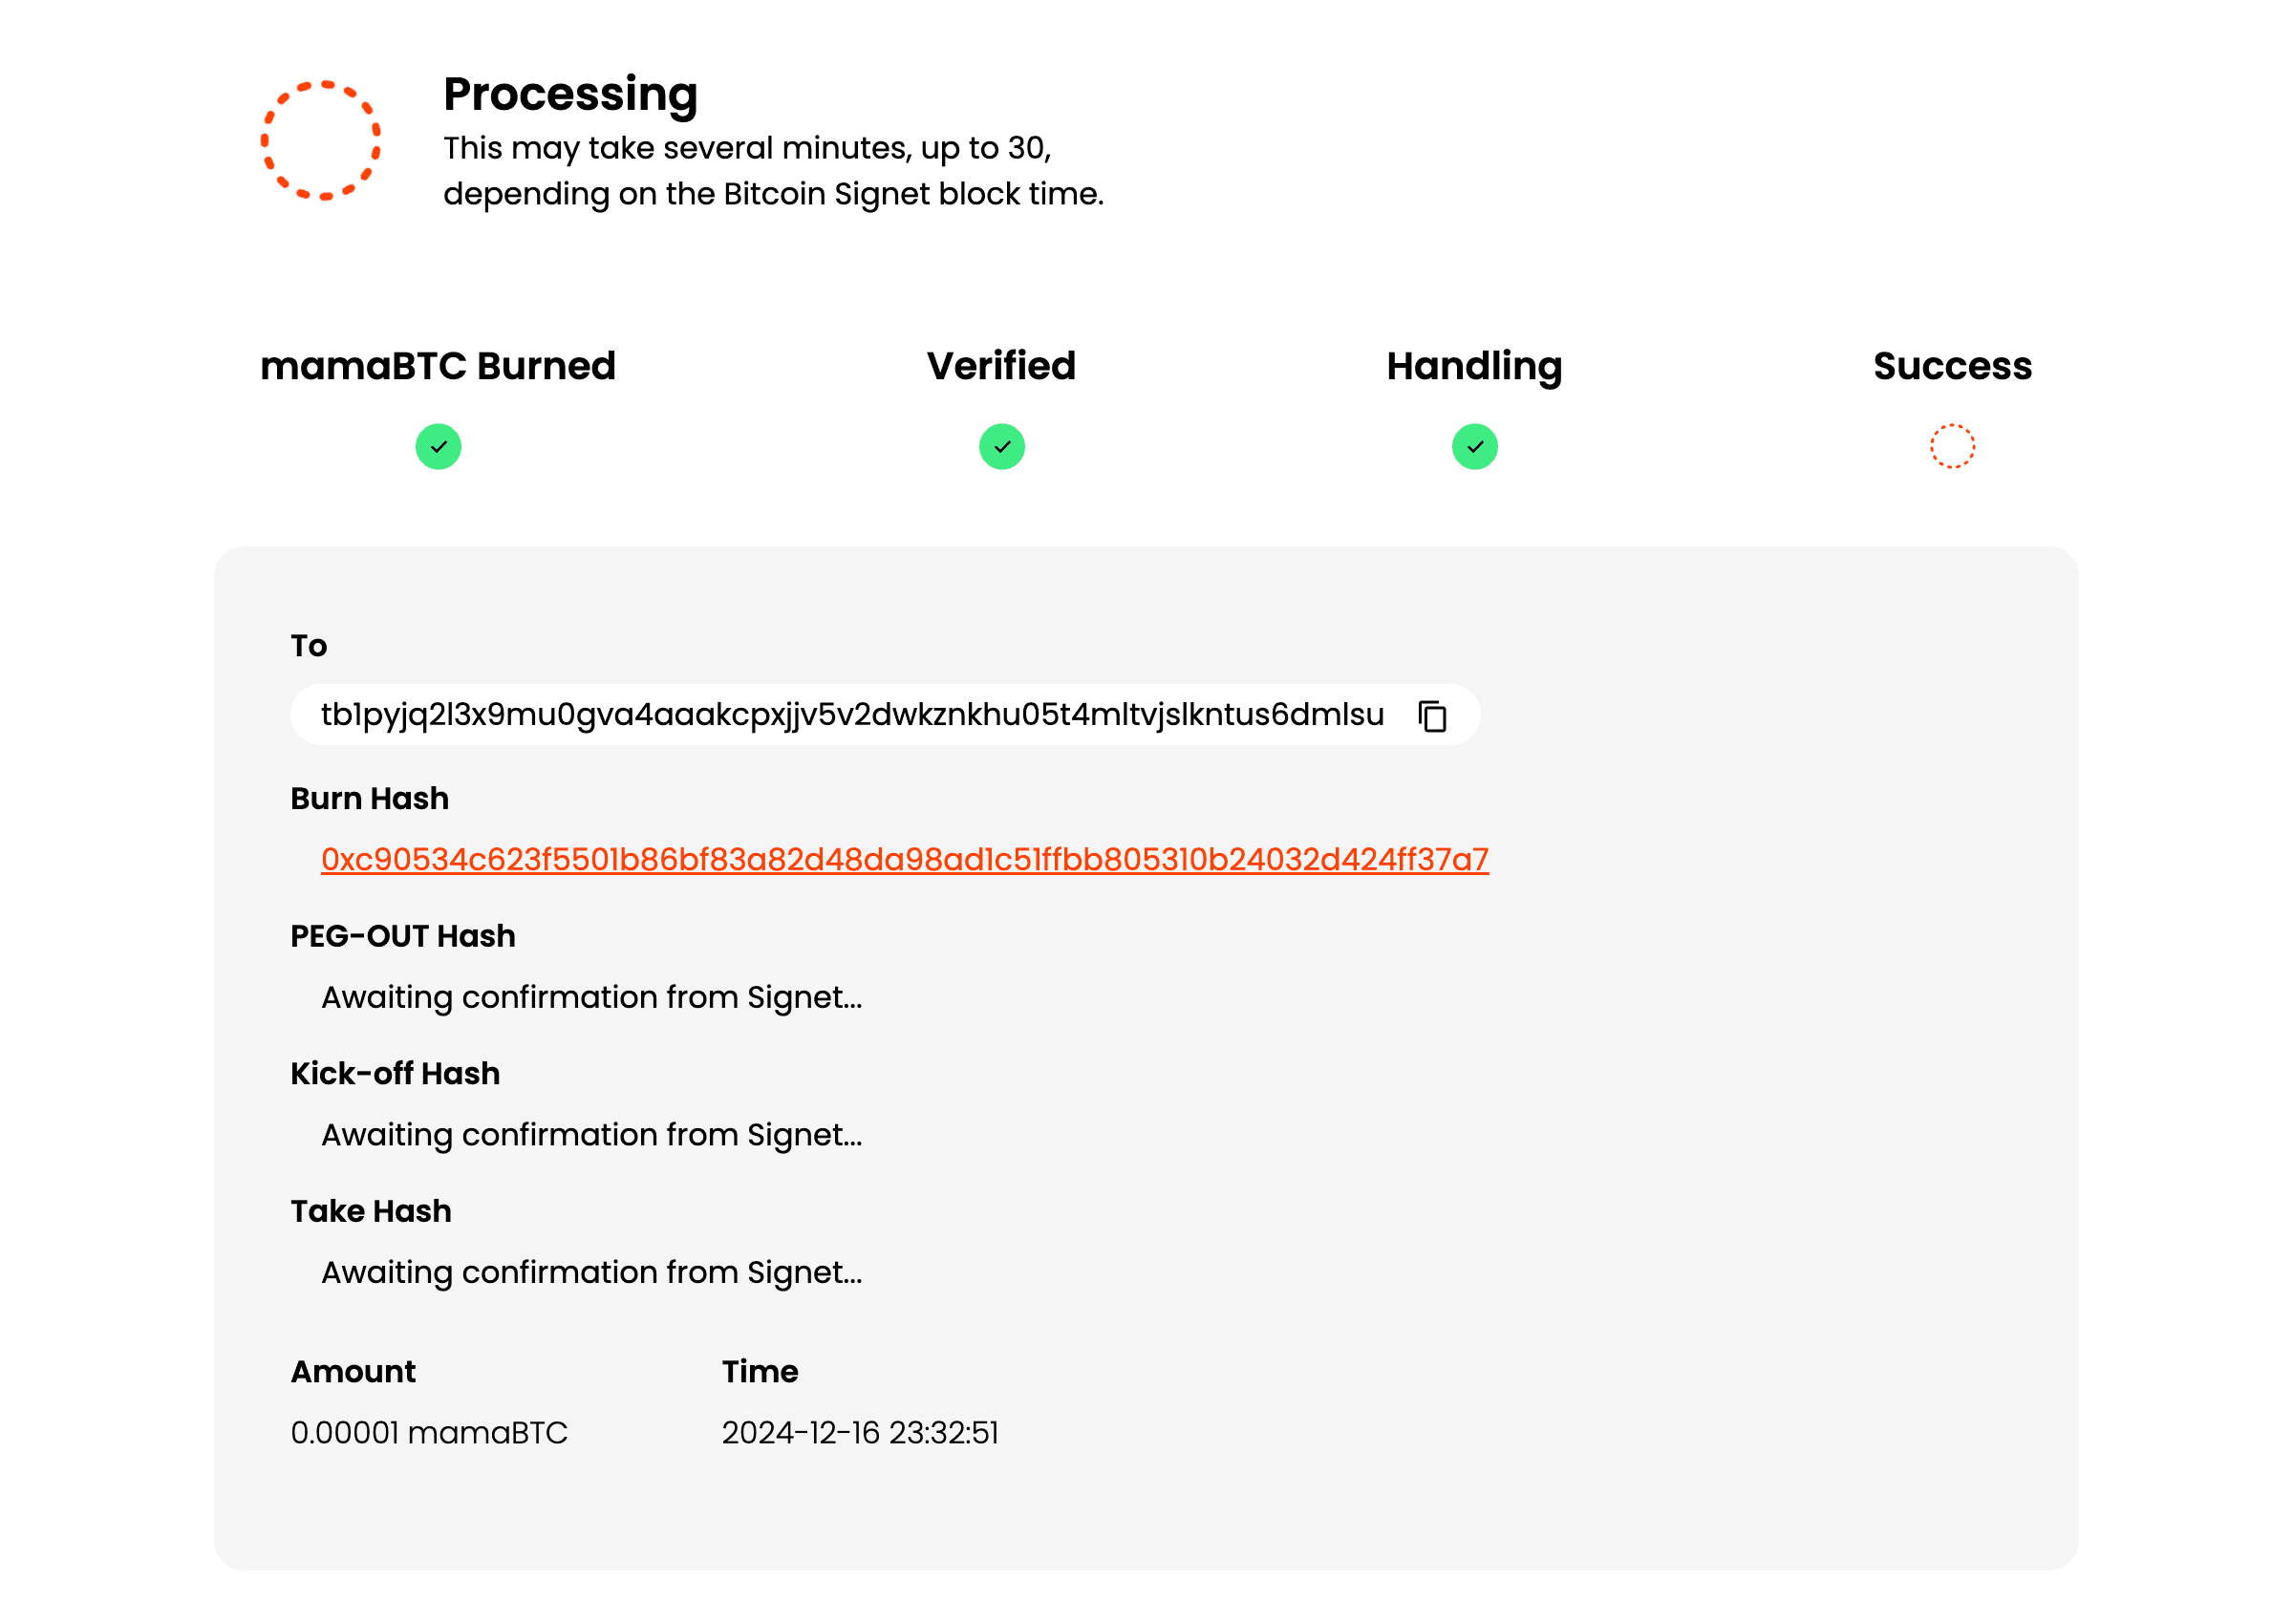This screenshot has height=1624, width=2293.
Task: Open the Burn Hash transaction link
Action: coord(904,860)
